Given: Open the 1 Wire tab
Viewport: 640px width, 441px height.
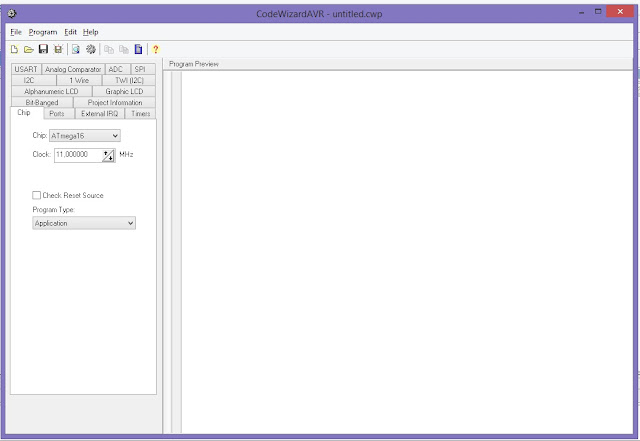Looking at the screenshot, I should point(79,80).
